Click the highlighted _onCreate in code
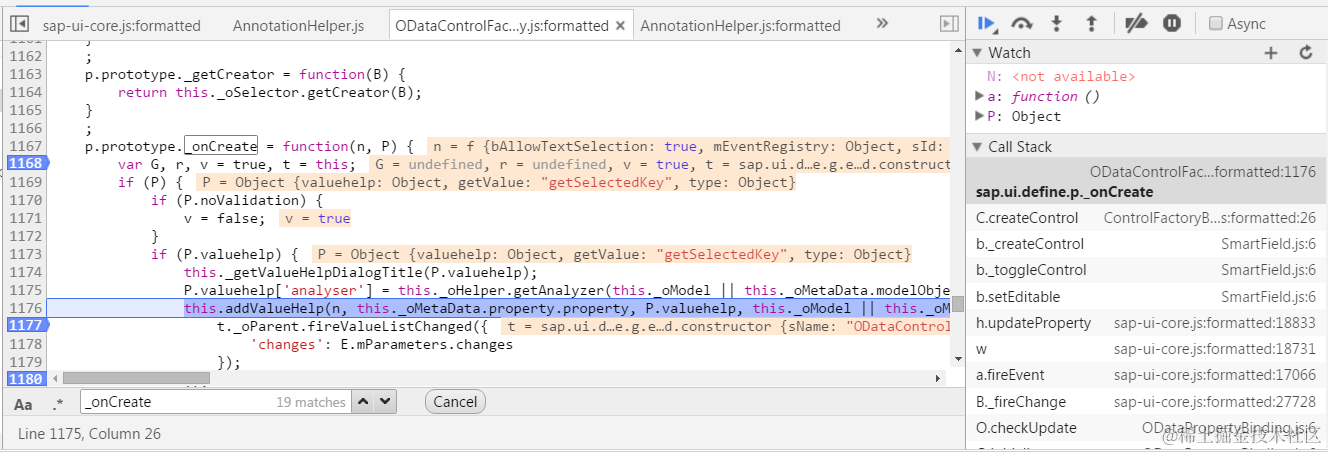Viewport: 1328px width, 452px height. [x=221, y=146]
